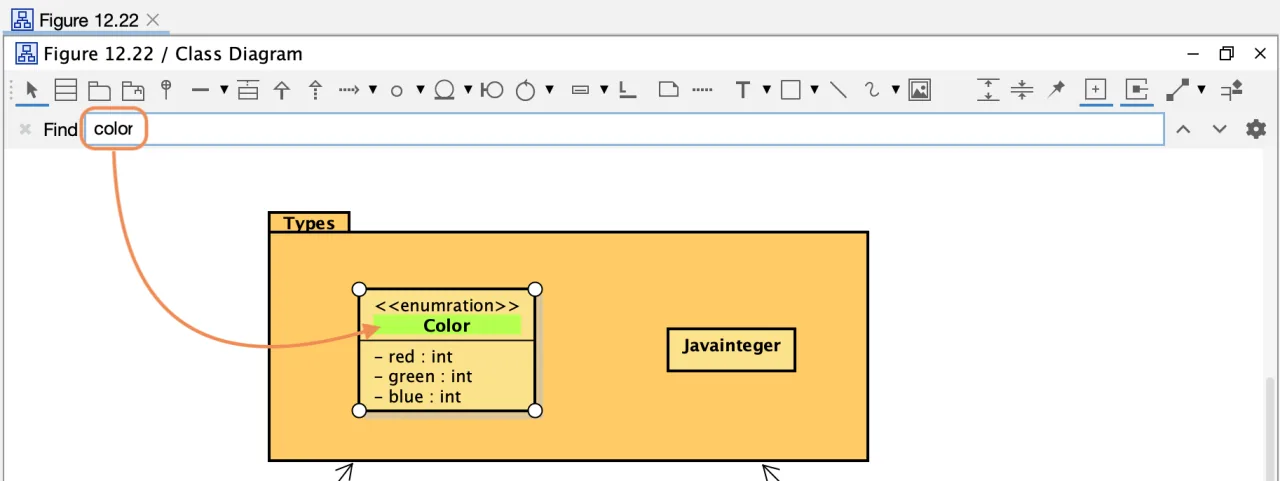1280x481 pixels.
Task: Open Find settings gear
Action: point(1256,129)
